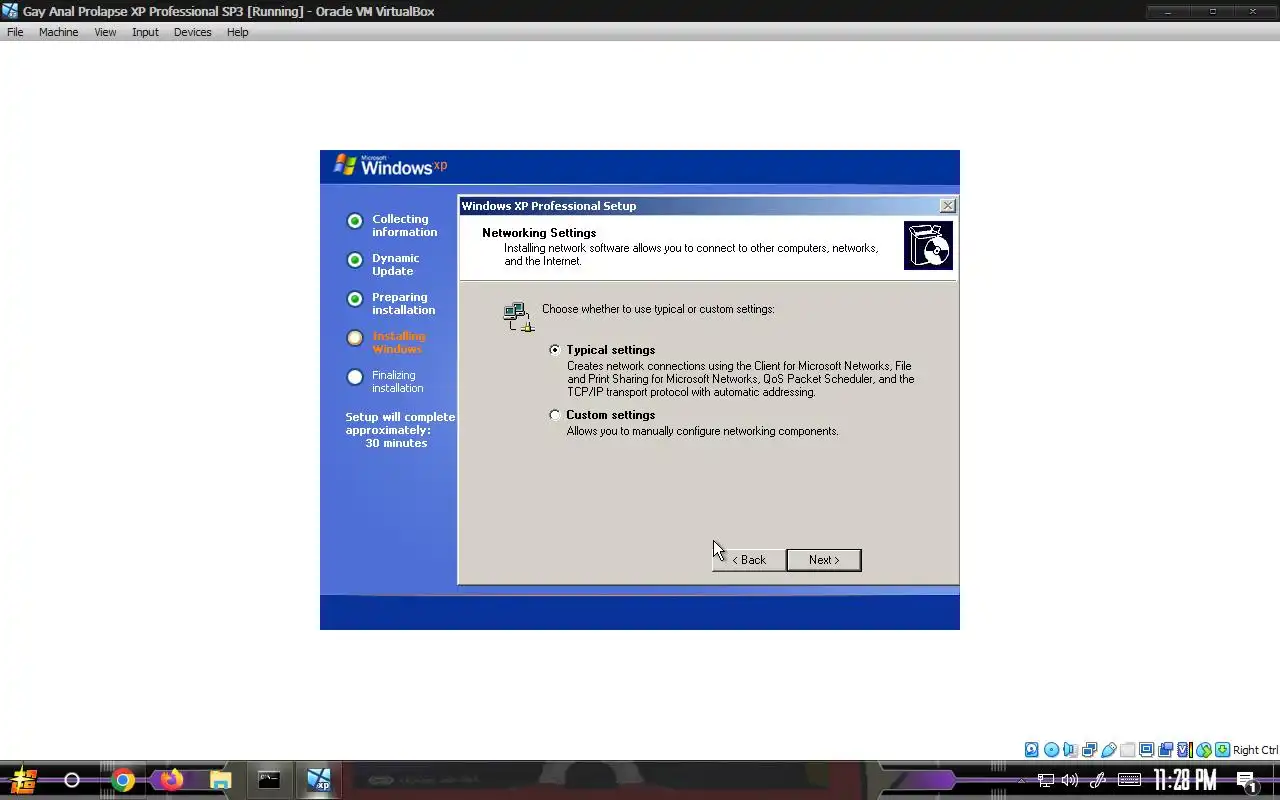Click the Right Ctrl host key label
This screenshot has width=1280, height=800.
coord(1255,750)
